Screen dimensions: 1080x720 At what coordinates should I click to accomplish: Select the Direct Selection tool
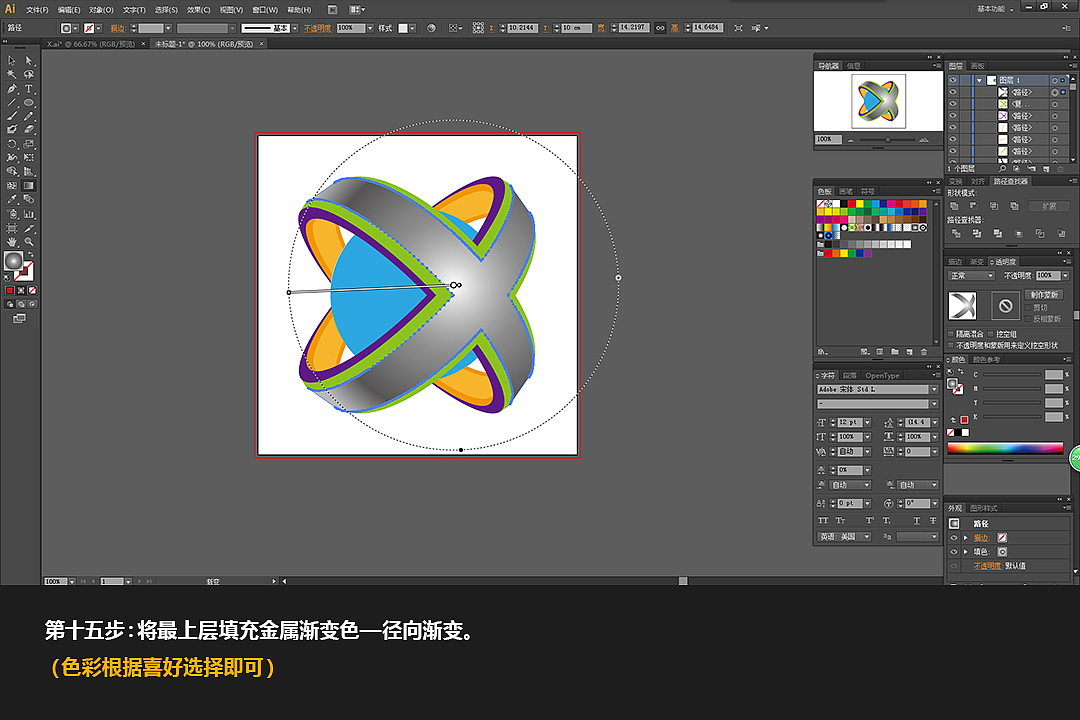[29, 61]
